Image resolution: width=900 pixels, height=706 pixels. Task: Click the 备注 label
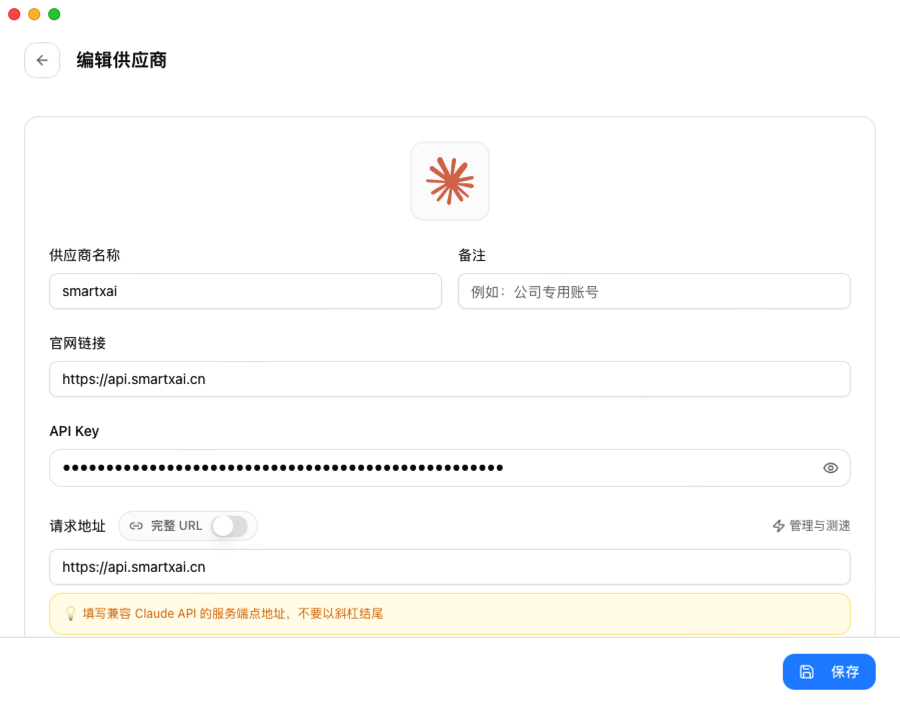point(472,255)
